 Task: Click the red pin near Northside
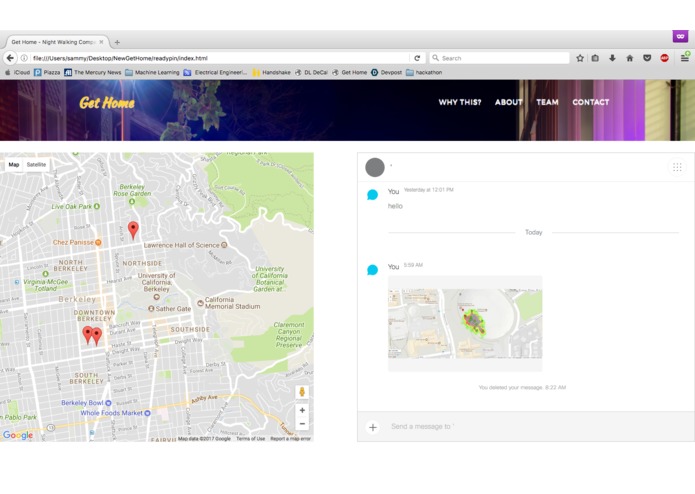point(133,230)
